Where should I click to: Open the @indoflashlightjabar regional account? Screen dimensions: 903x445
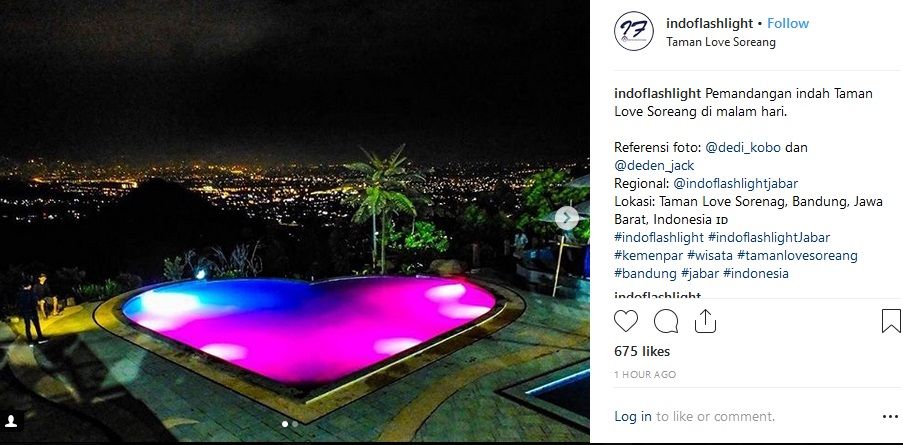[735, 184]
